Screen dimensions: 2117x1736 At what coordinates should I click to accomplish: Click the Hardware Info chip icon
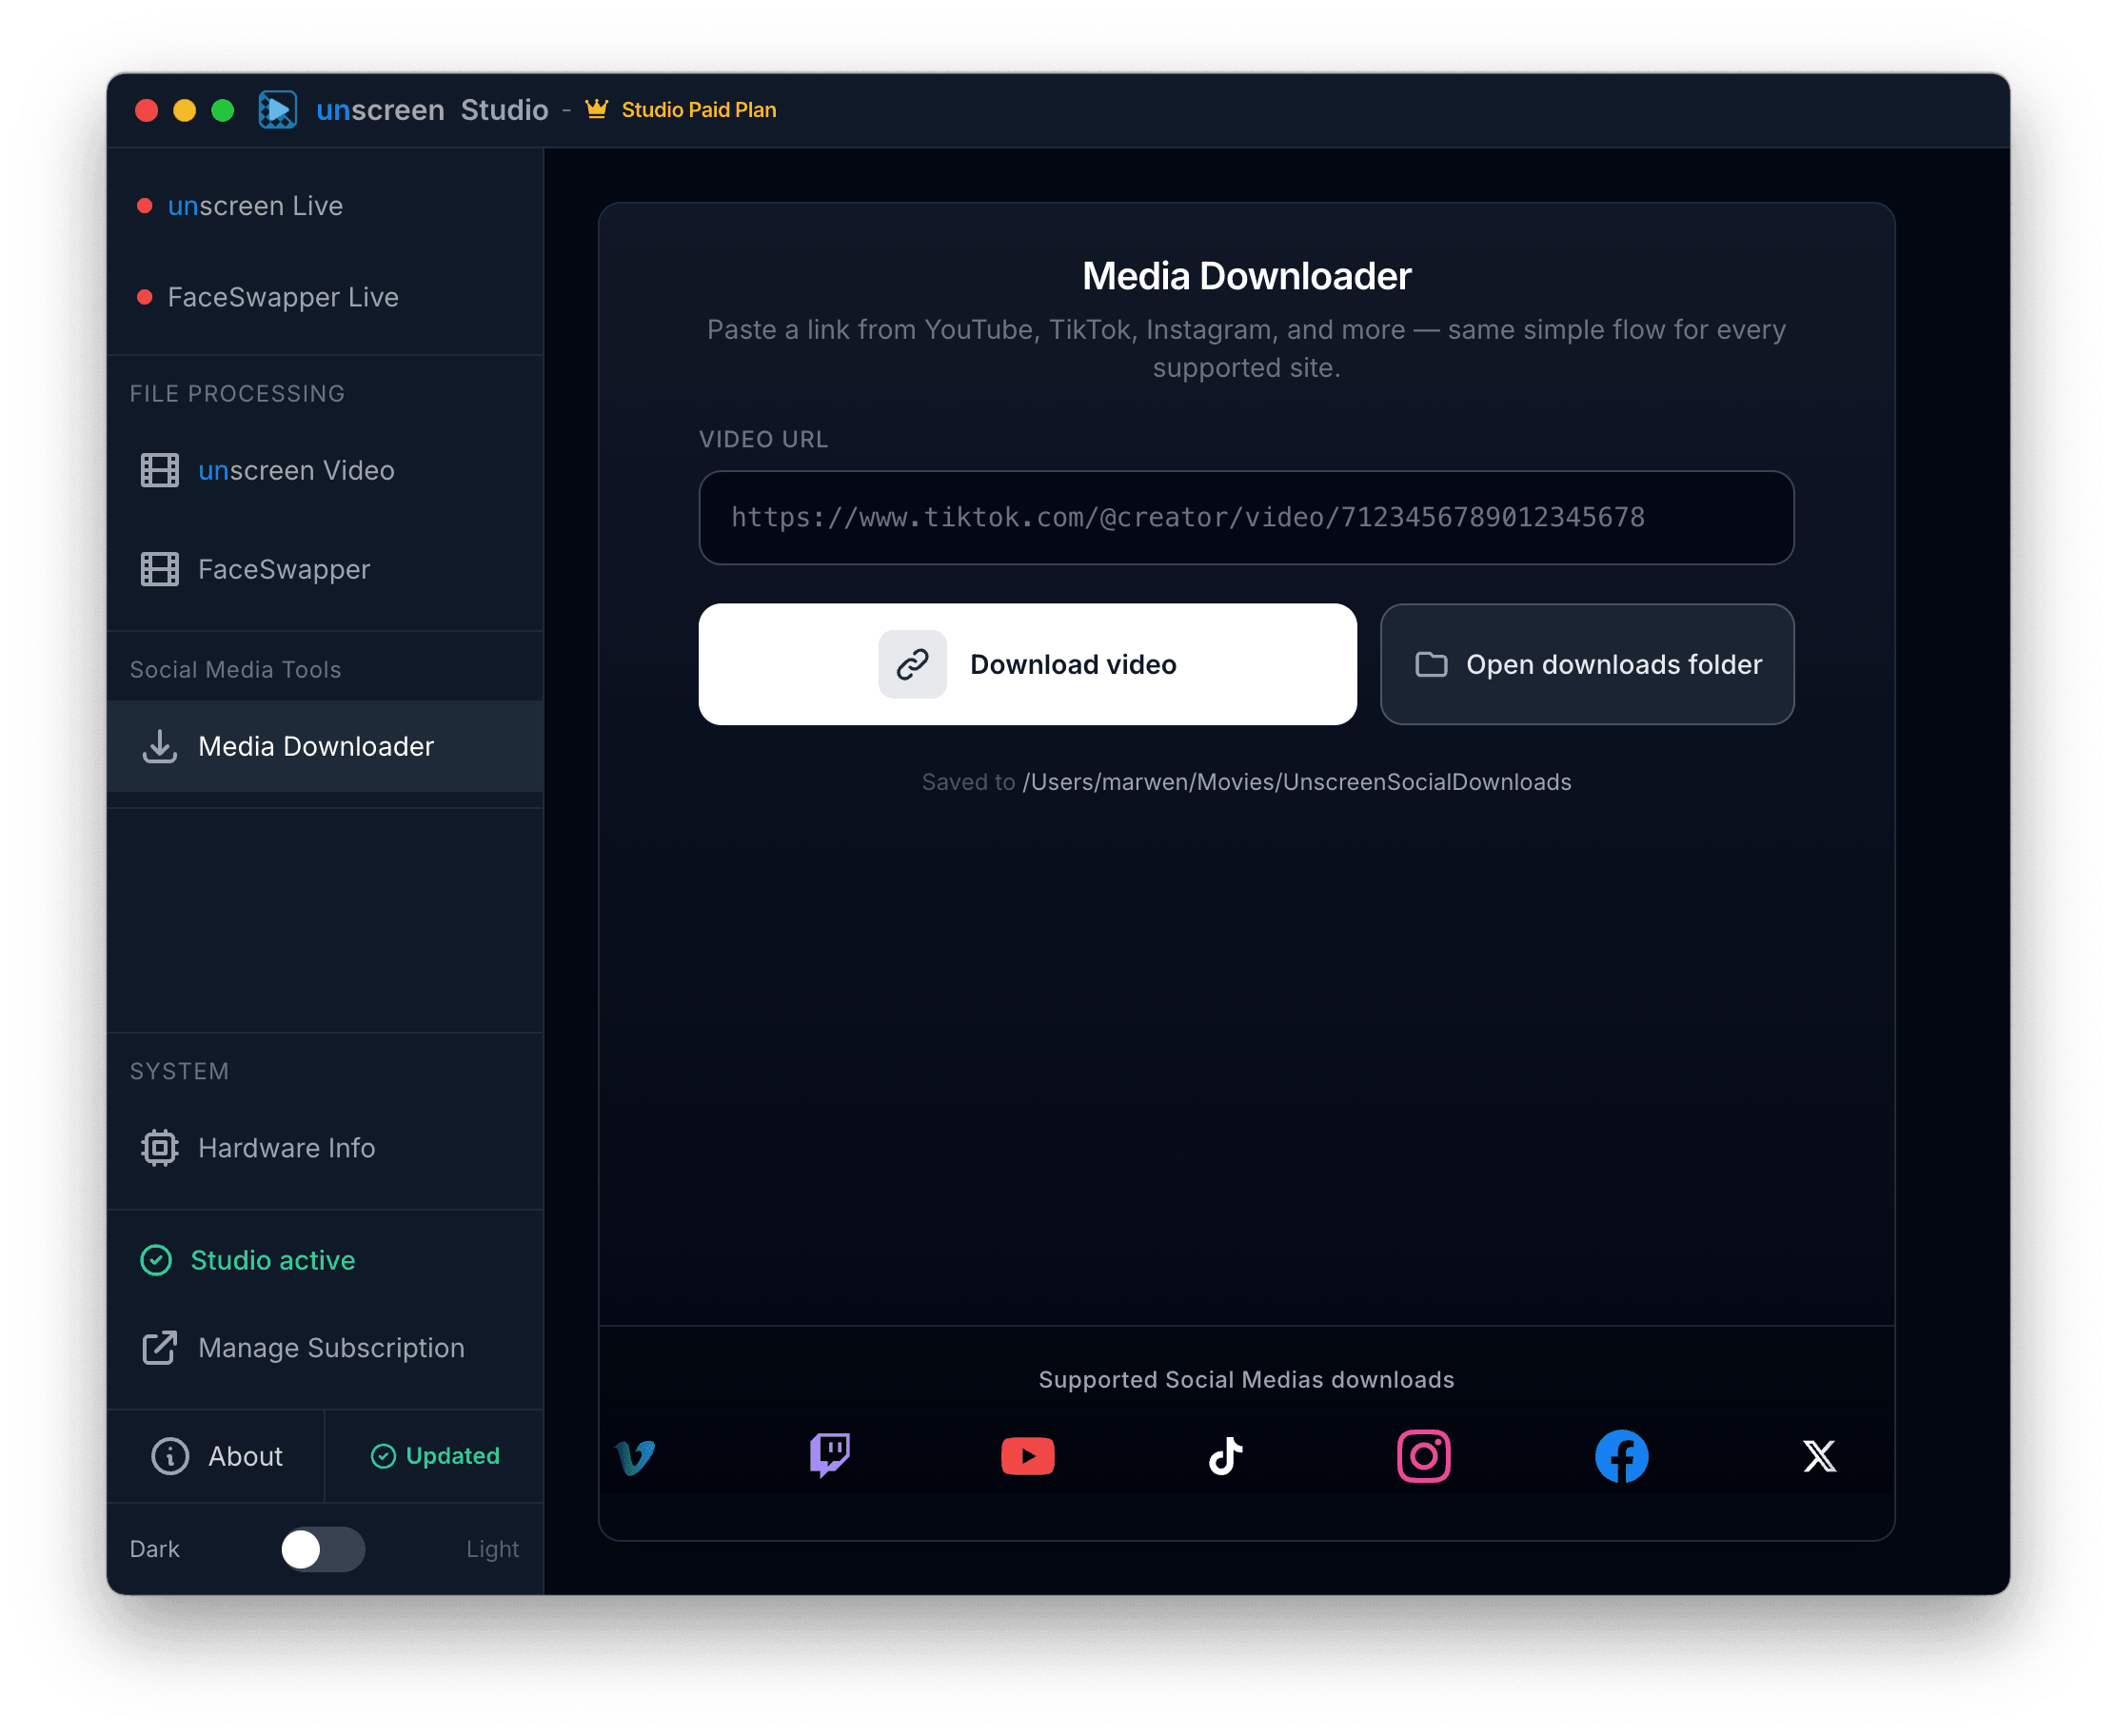point(158,1147)
